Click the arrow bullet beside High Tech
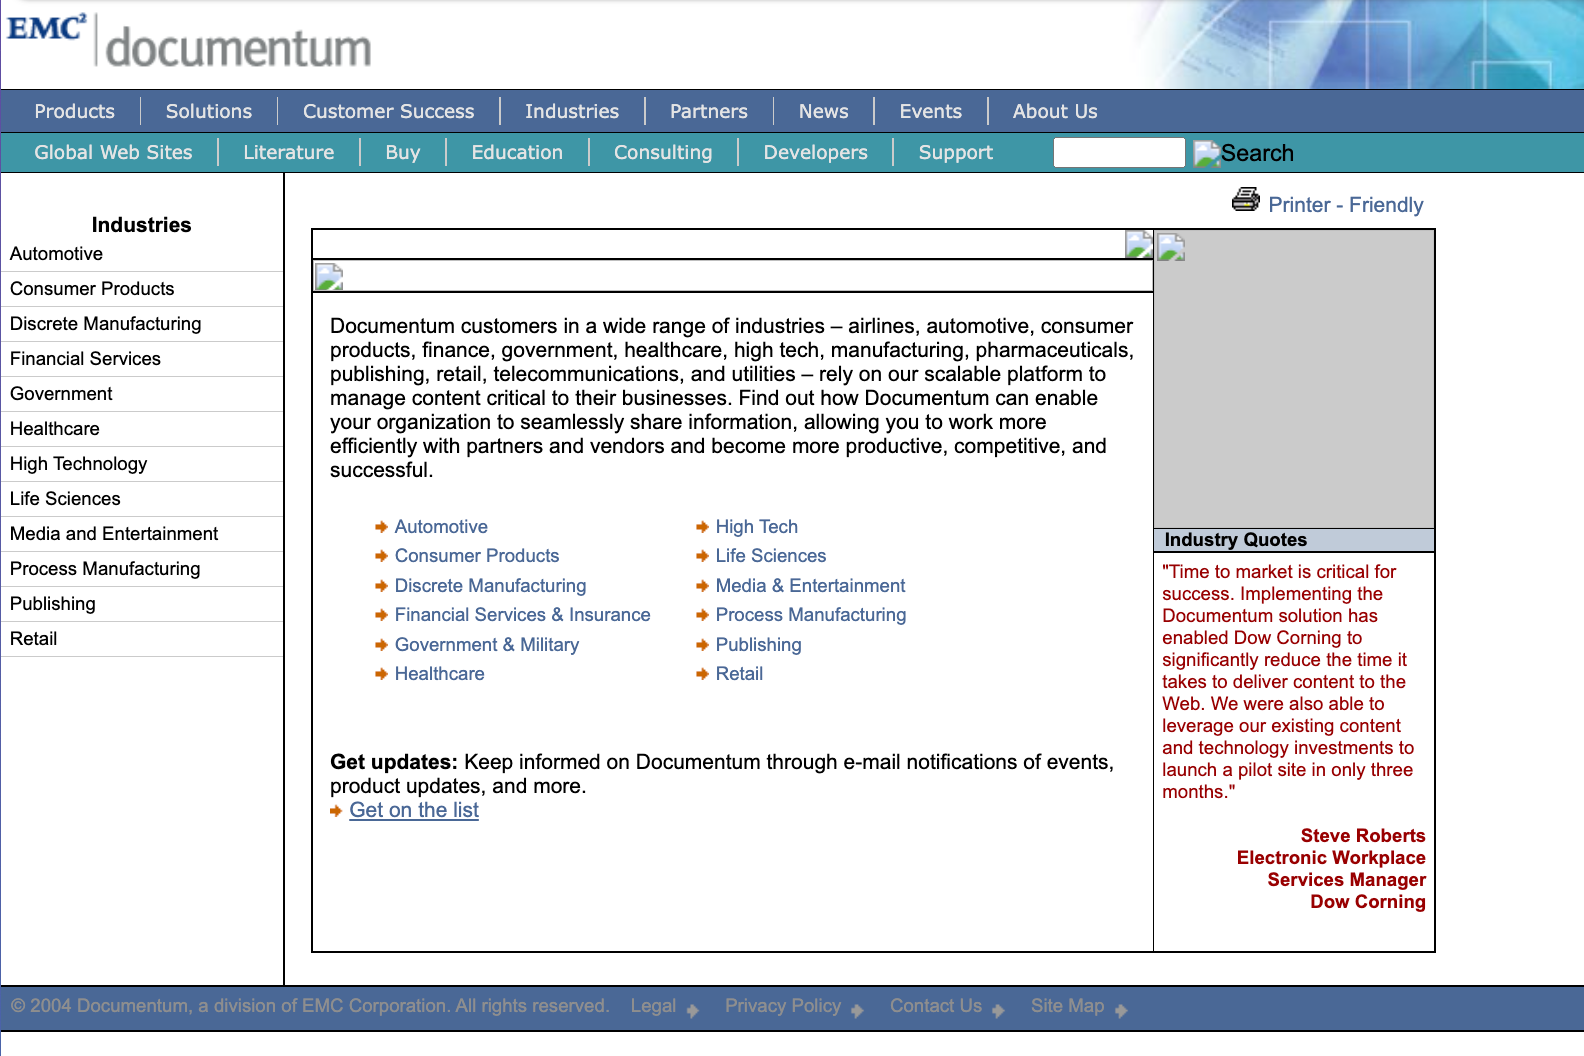The height and width of the screenshot is (1056, 1584). tap(702, 527)
